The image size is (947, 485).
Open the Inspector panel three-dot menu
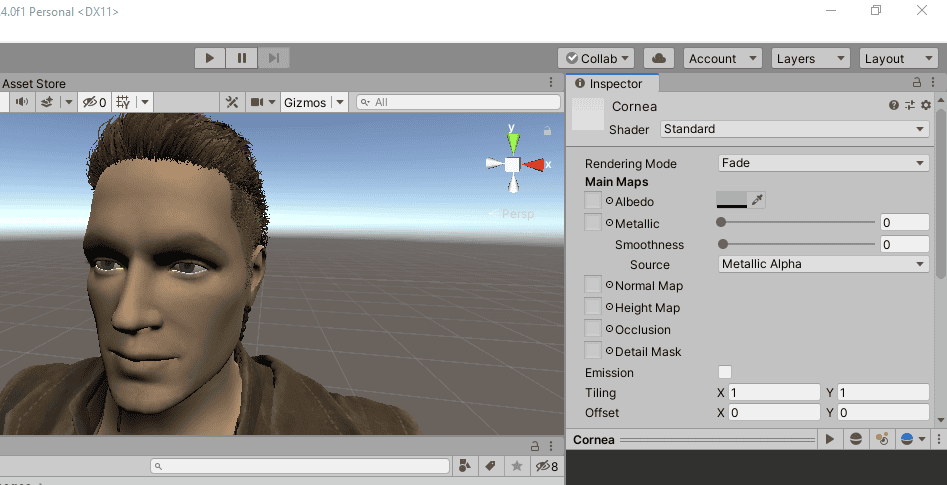point(933,82)
